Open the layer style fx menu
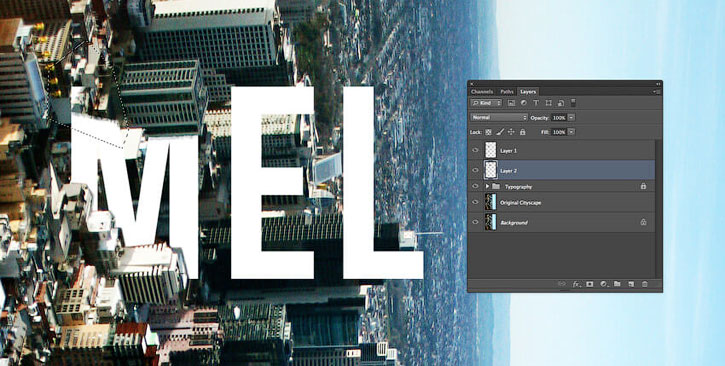This screenshot has height=366, width=725. click(576, 284)
